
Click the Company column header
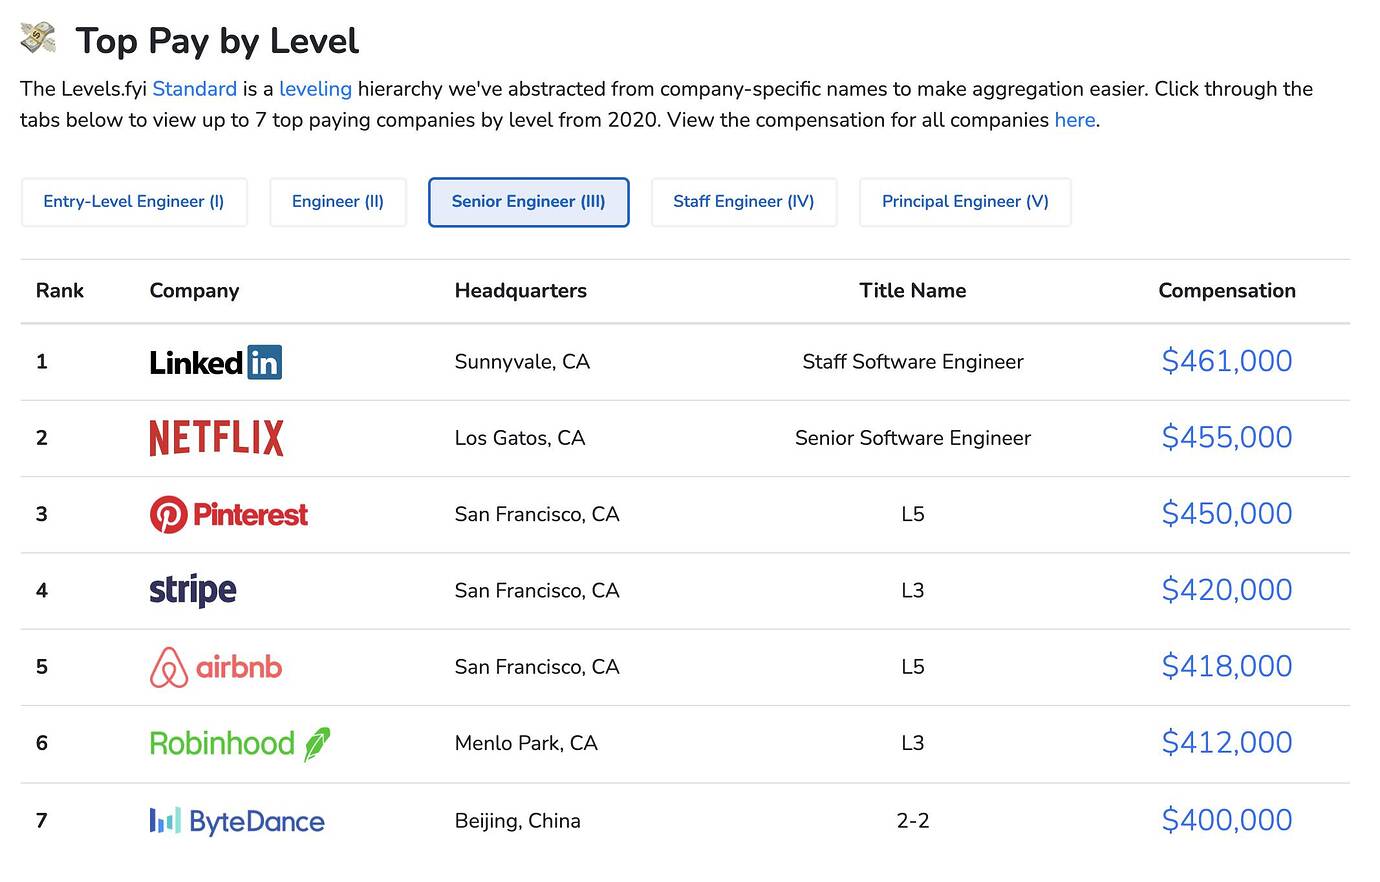tap(194, 290)
